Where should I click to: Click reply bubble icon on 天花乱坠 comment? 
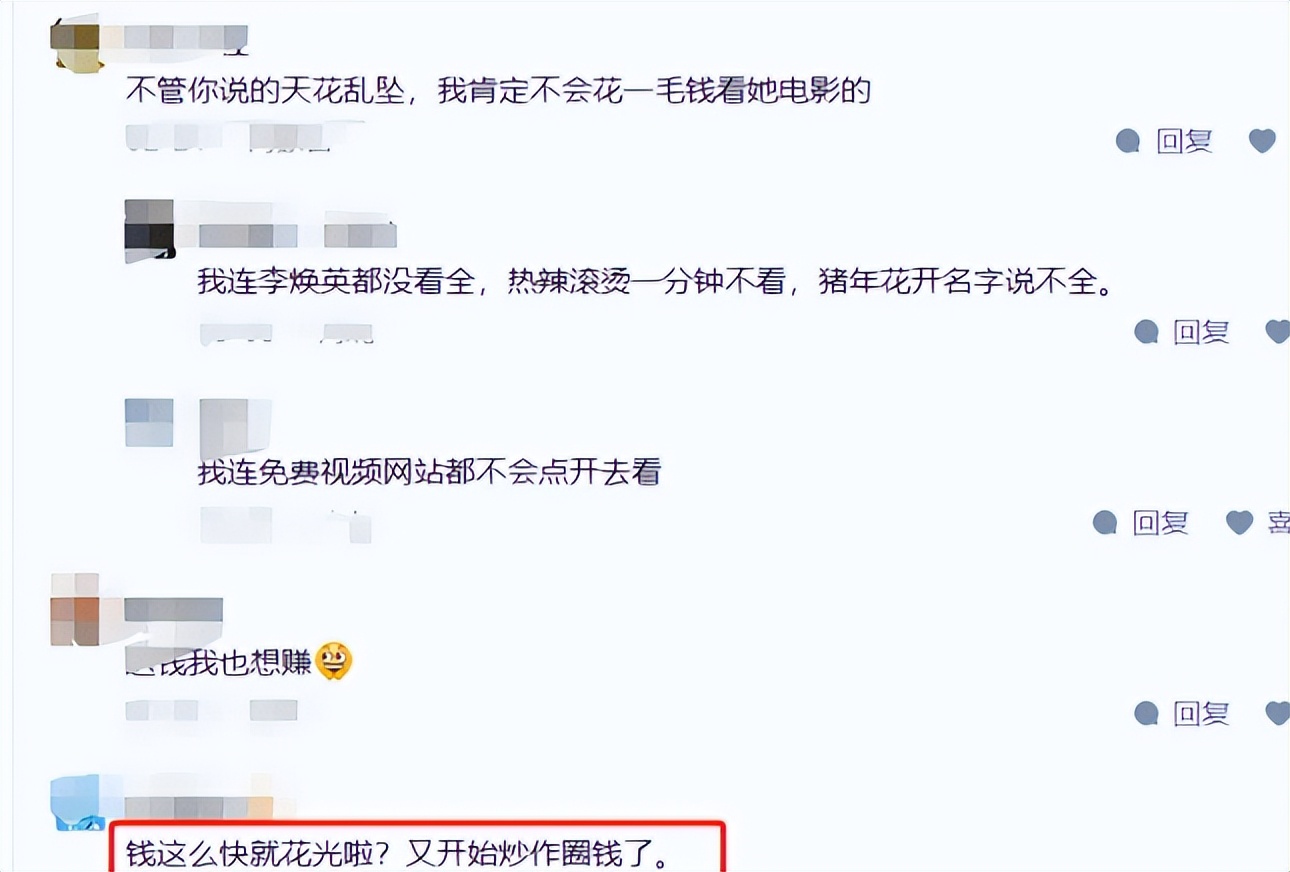(x=1128, y=141)
